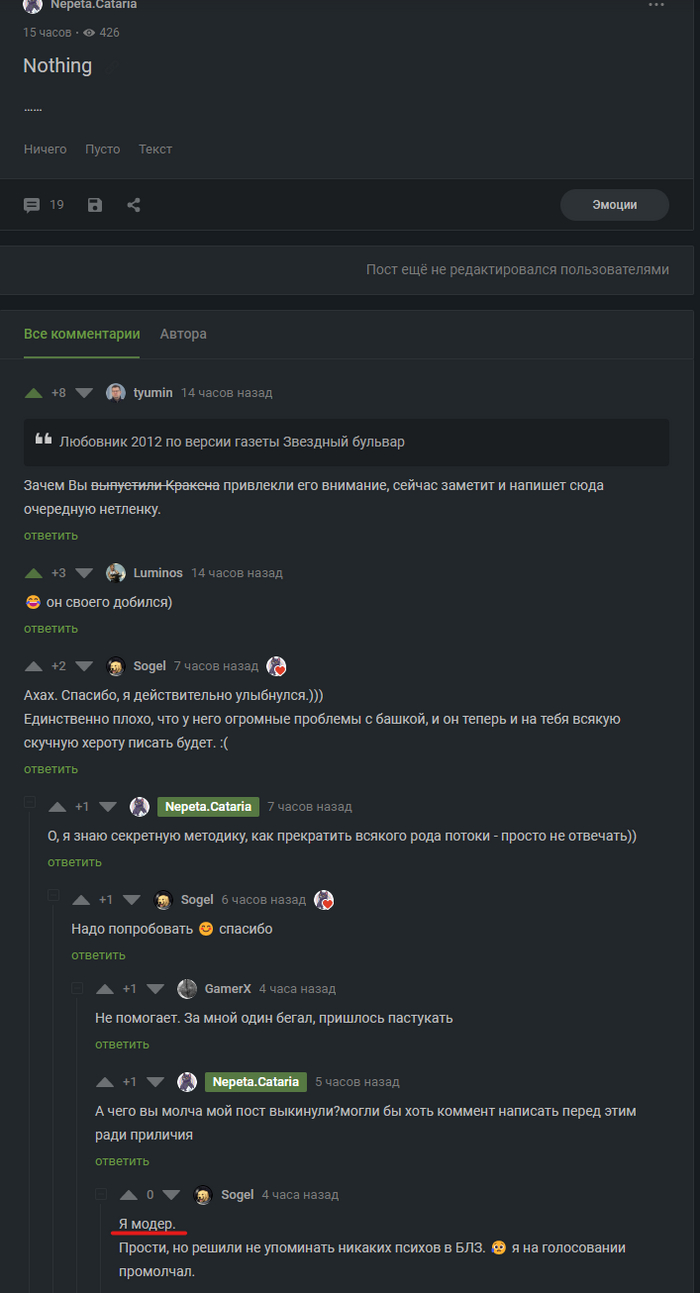Downvote Sogel's top-level comment
700x1293 pixels.
click(84, 667)
